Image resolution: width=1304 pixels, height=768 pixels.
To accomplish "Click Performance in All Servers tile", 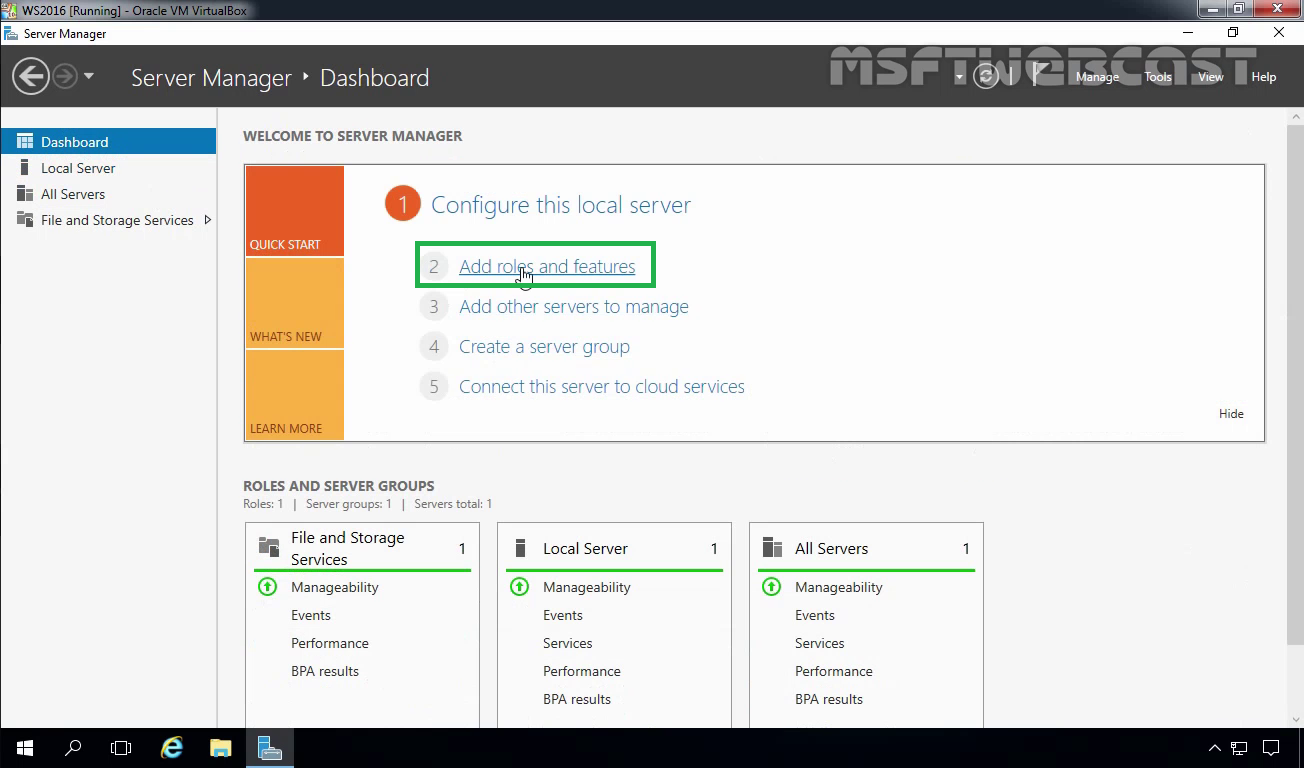I will click(x=834, y=671).
